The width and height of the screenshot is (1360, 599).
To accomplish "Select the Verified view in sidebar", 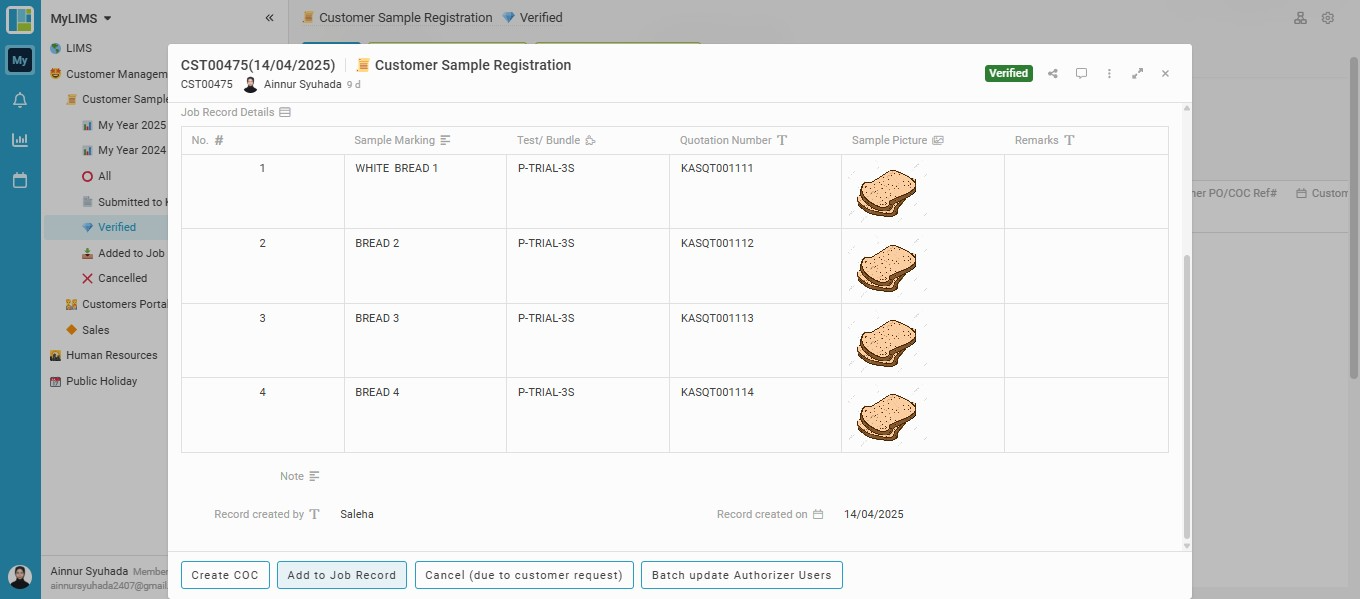I will [105, 227].
